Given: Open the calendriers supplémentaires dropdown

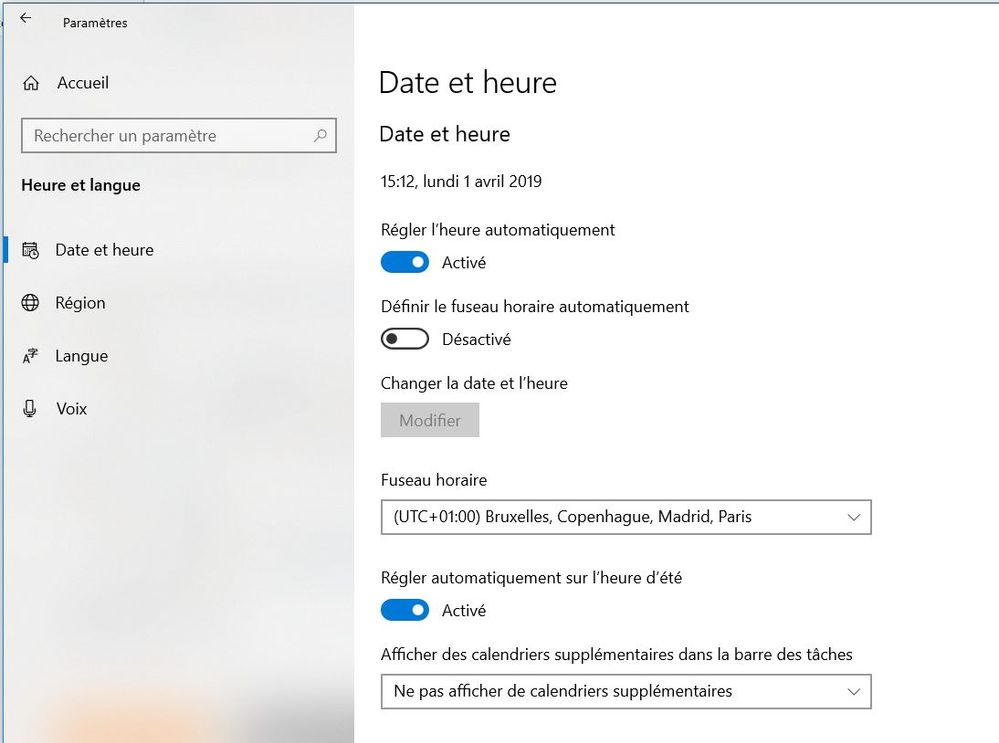Looking at the screenshot, I should click(626, 691).
